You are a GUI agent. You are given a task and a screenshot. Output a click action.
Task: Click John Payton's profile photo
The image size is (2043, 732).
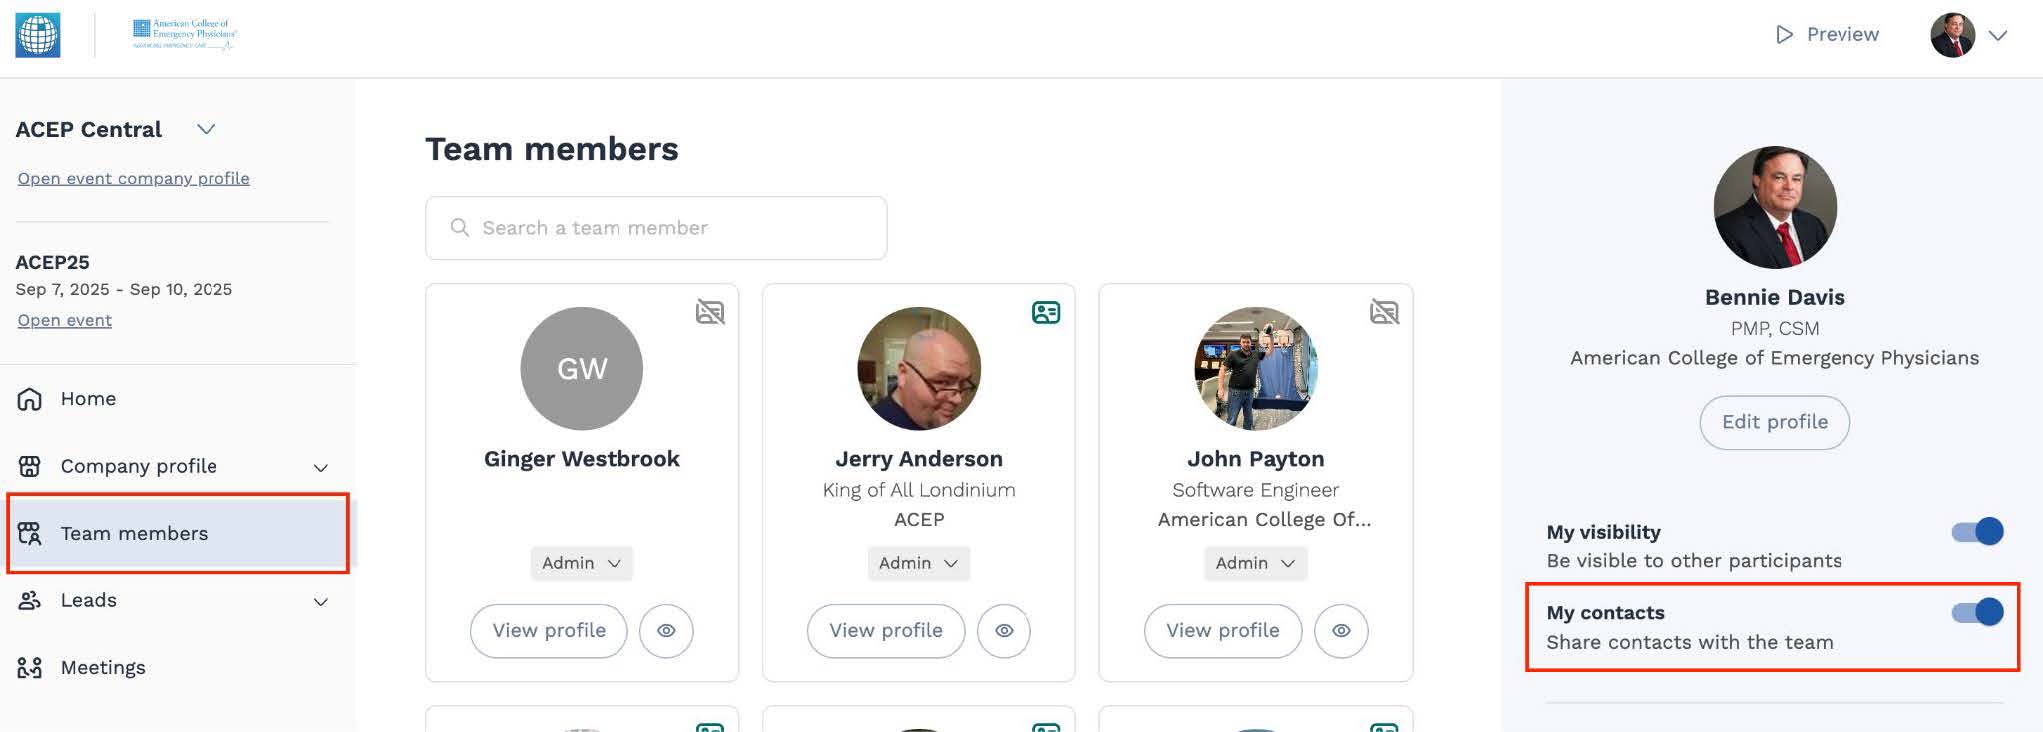click(x=1256, y=369)
